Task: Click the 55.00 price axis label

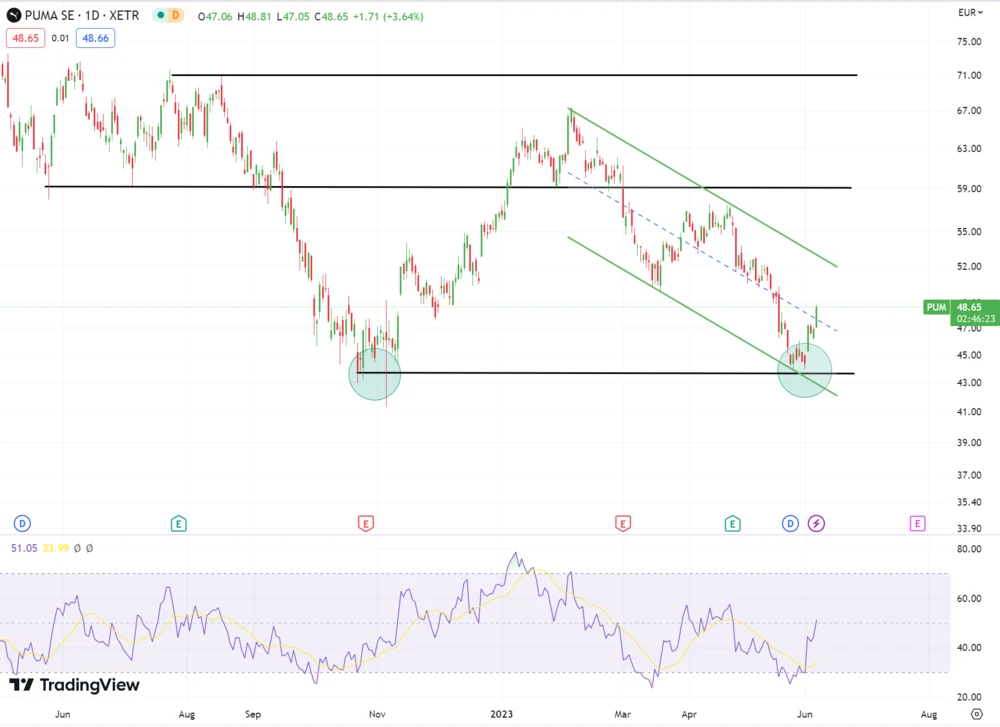Action: 969,231
